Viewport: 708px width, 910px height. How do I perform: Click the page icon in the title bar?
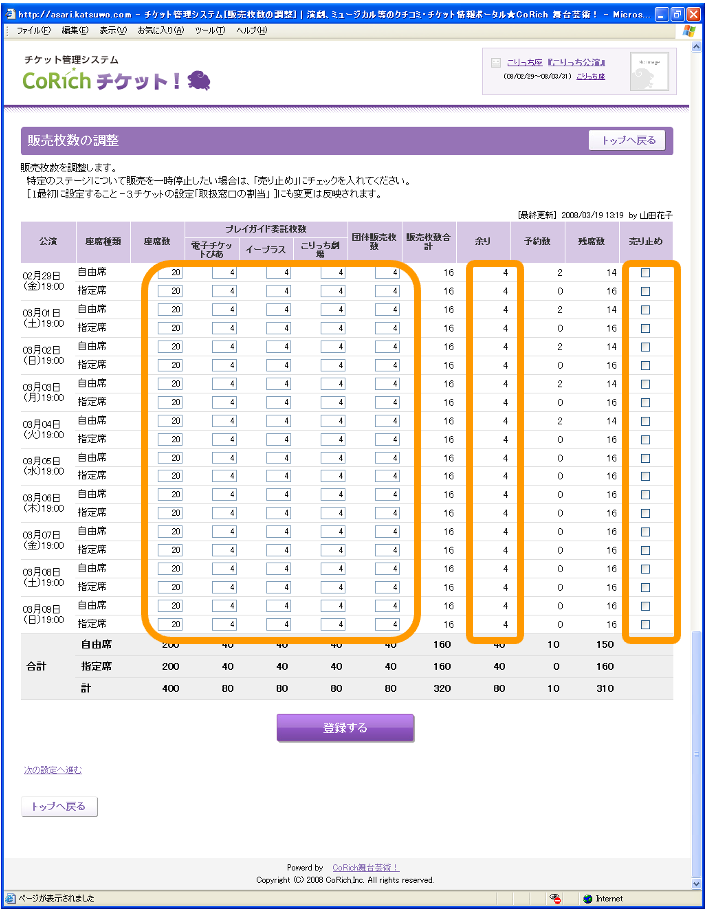click(10, 11)
